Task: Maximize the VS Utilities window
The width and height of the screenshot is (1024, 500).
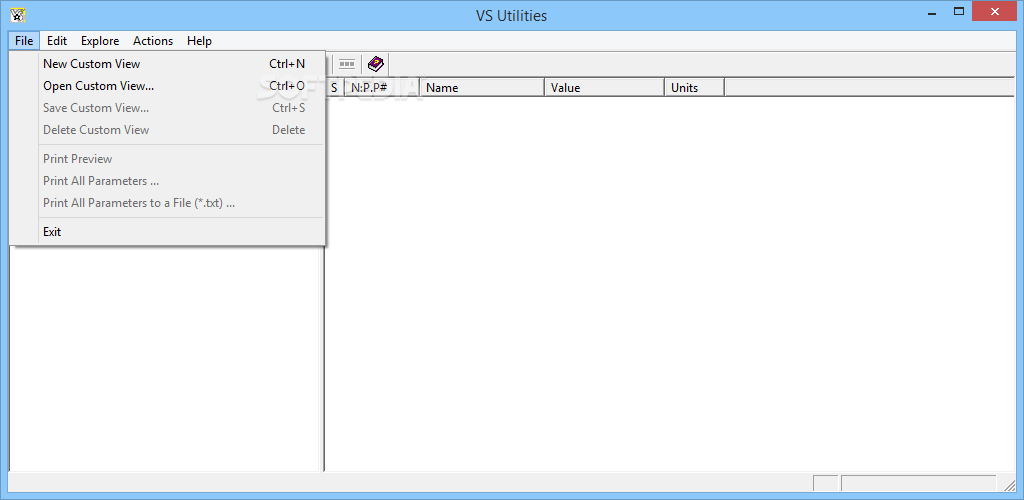Action: coord(959,11)
